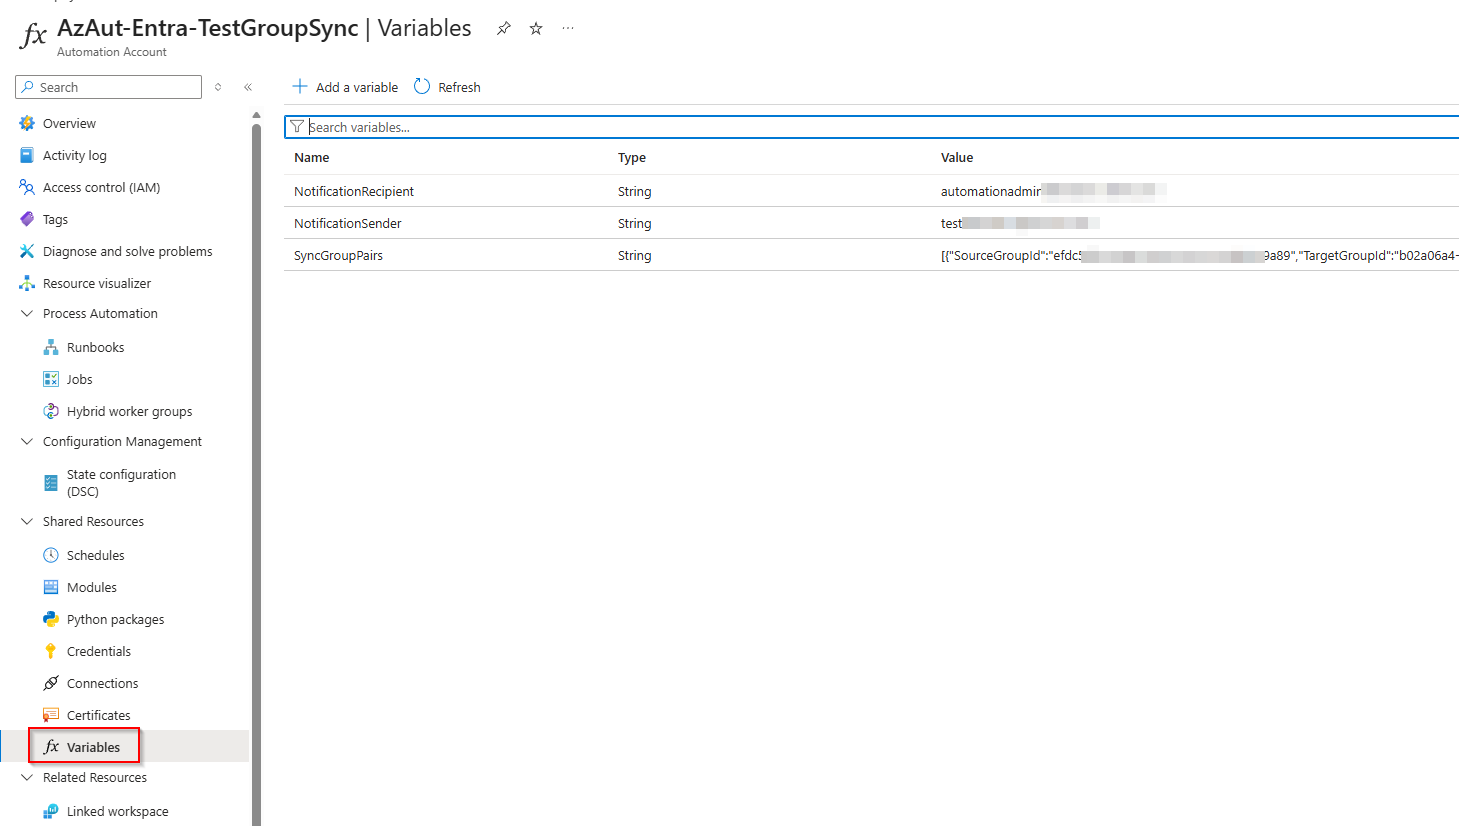This screenshot has height=826, width=1459.
Task: Click the Certificates icon
Action: point(51,715)
